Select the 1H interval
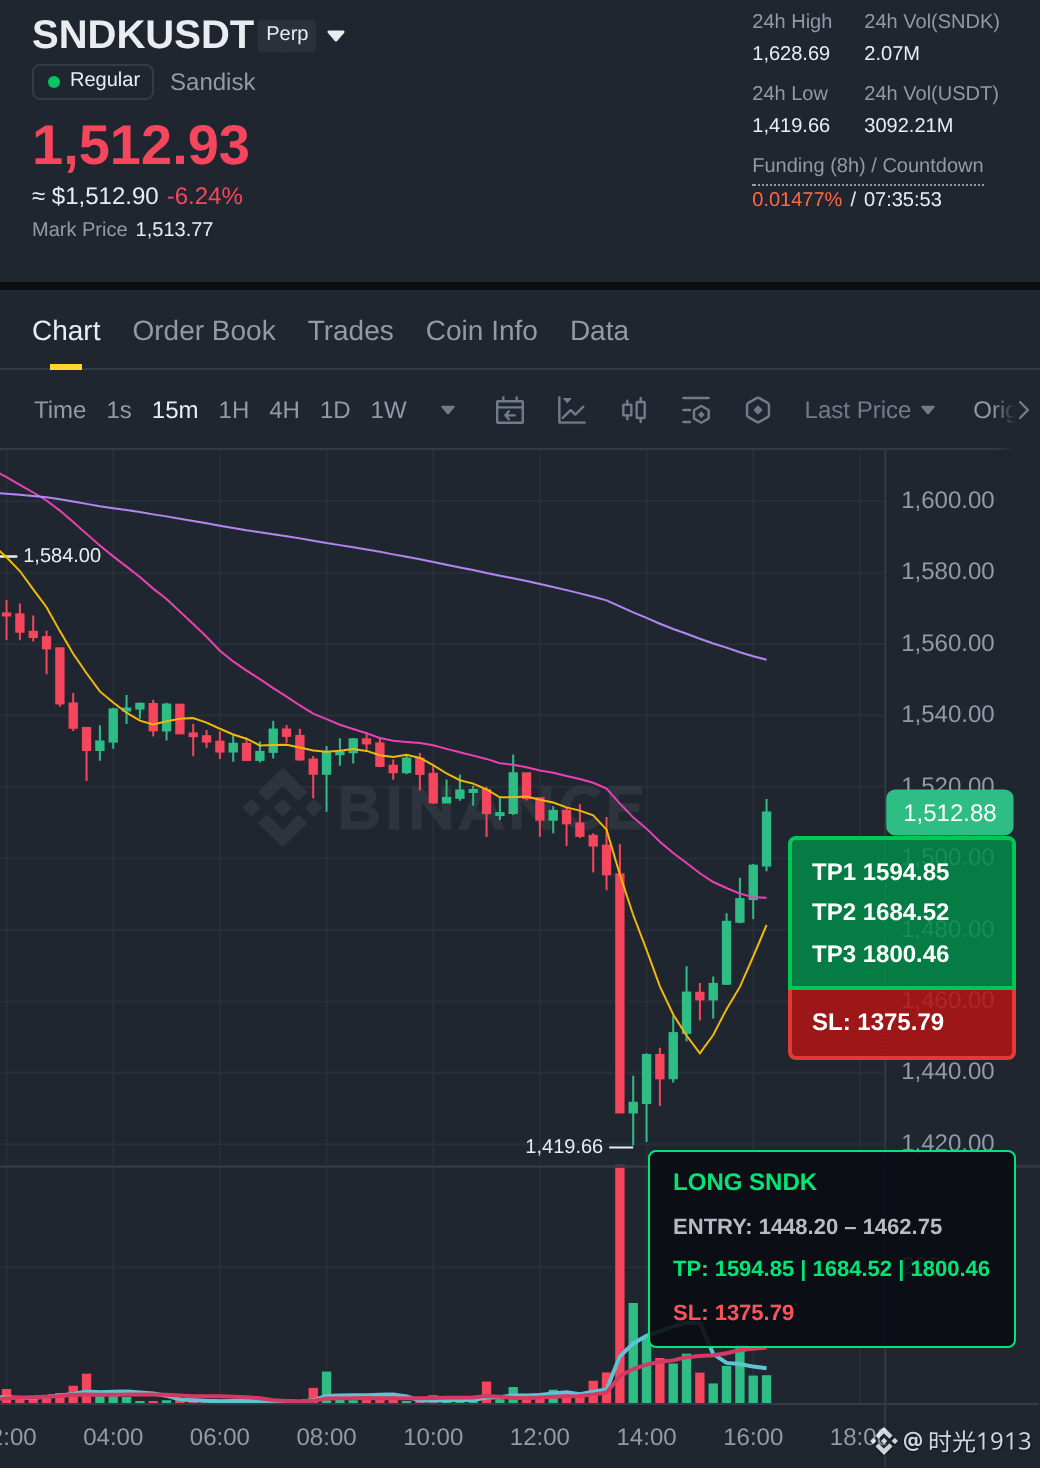 click(233, 410)
